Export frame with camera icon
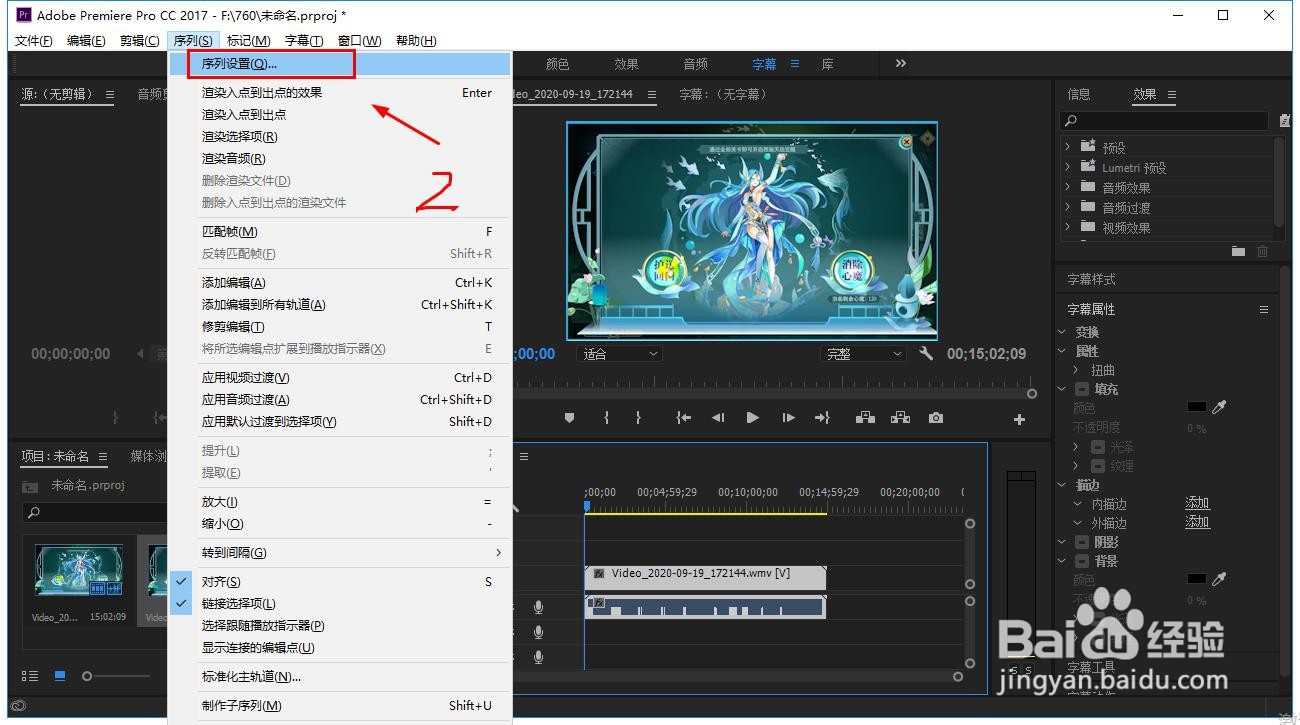Image resolution: width=1300 pixels, height=725 pixels. [935, 418]
